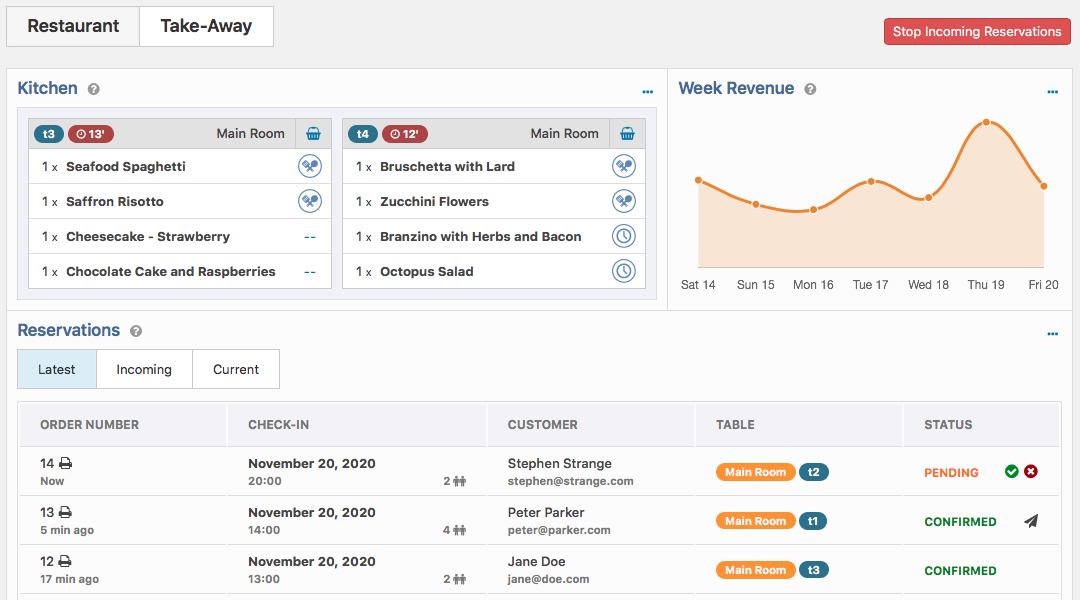Click the clock icon beside Octopus Salad

point(624,271)
